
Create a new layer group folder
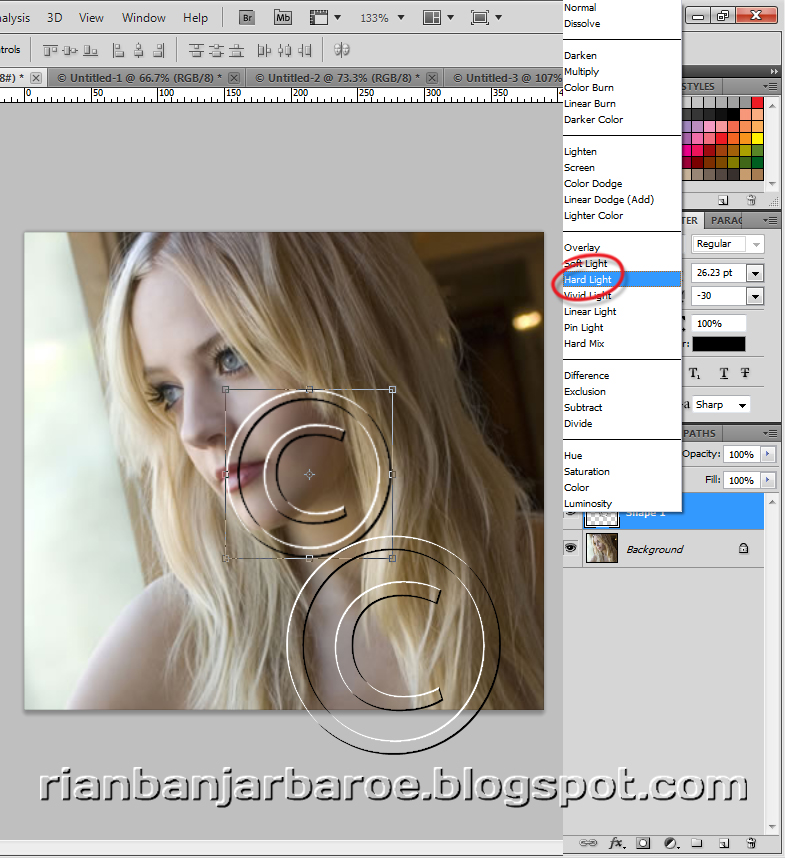[x=696, y=843]
